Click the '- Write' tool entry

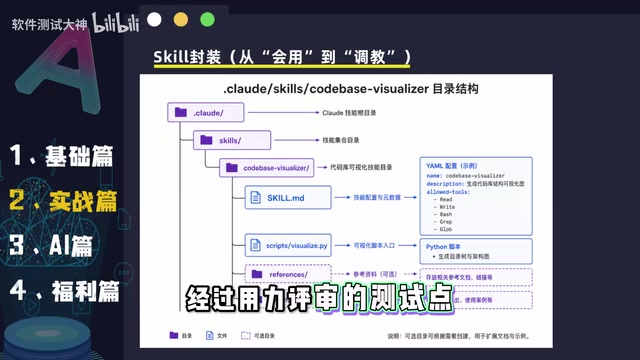(444, 207)
